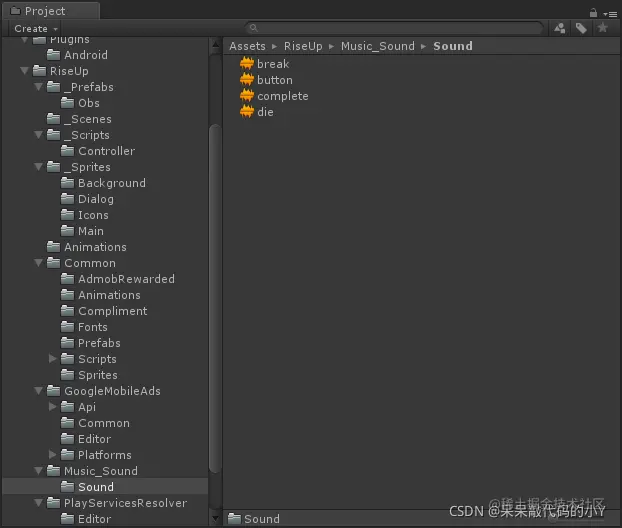The width and height of the screenshot is (622, 528).
Task: Go to Assets in the breadcrumb
Action: click(x=248, y=46)
